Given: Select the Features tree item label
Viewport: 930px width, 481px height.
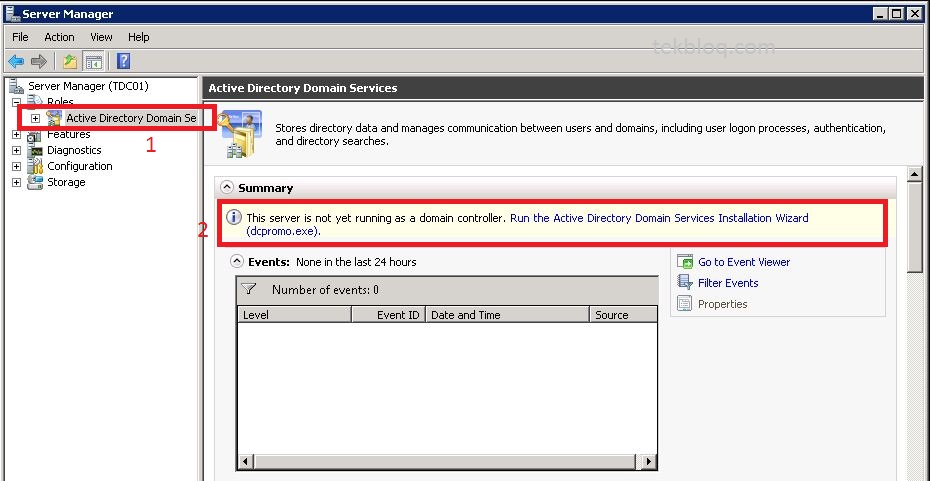Looking at the screenshot, I should [x=68, y=135].
